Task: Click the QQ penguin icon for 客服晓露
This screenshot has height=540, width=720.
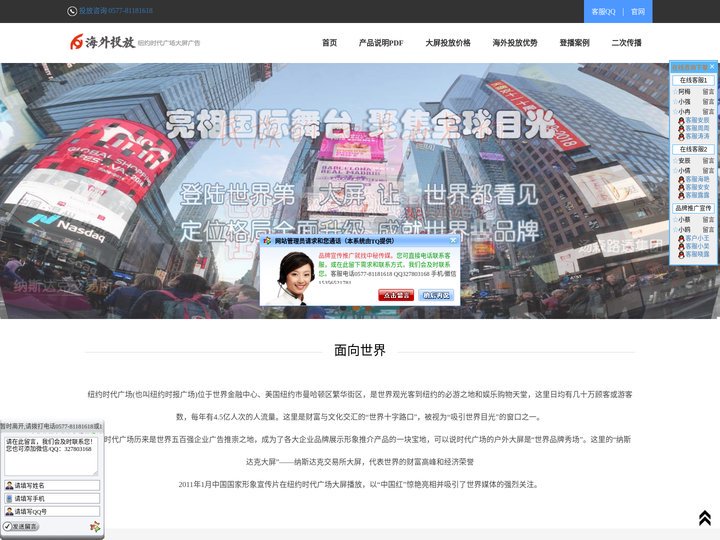Action: coord(681,254)
